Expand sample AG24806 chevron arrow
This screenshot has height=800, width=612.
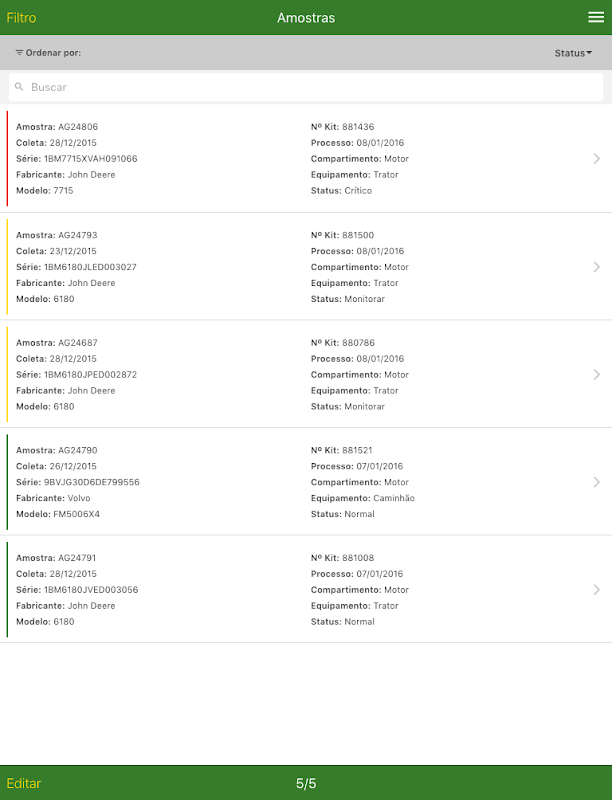tap(596, 158)
